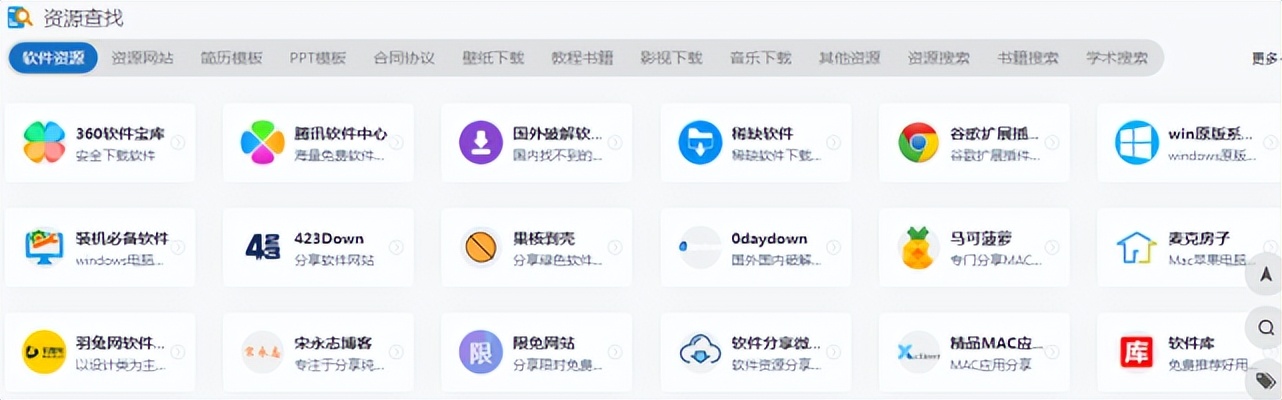Click the blue folder icon of 稀缺软件

pos(700,143)
